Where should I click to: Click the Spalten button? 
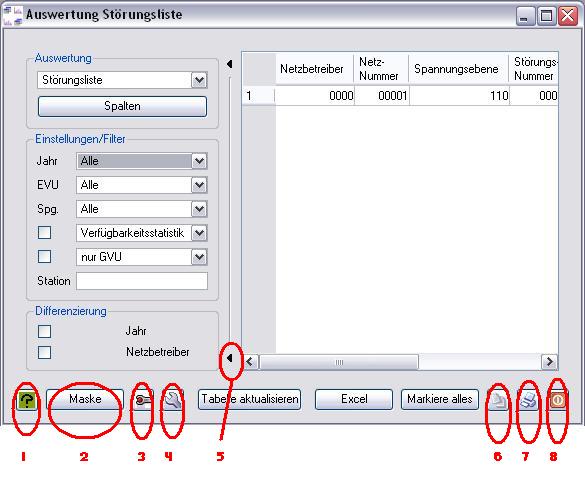coord(122,106)
